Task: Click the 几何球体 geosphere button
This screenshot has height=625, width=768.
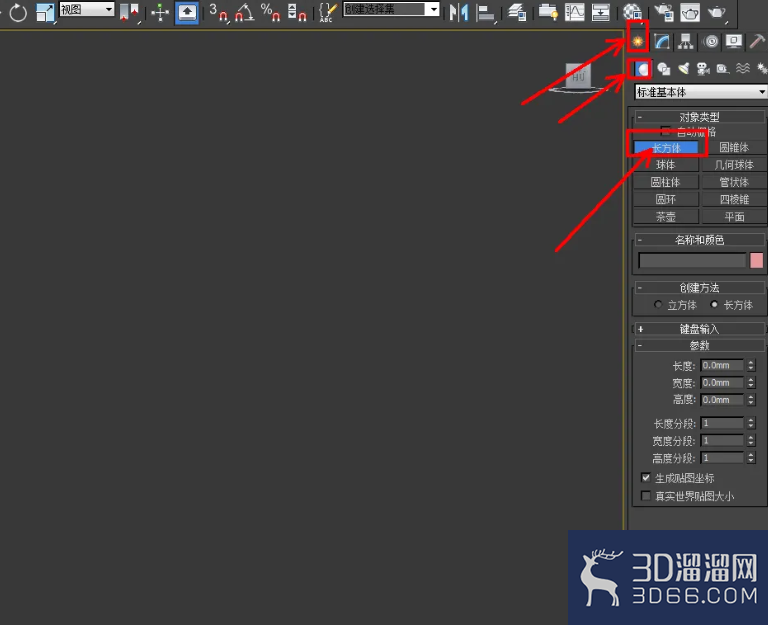Action: (734, 165)
